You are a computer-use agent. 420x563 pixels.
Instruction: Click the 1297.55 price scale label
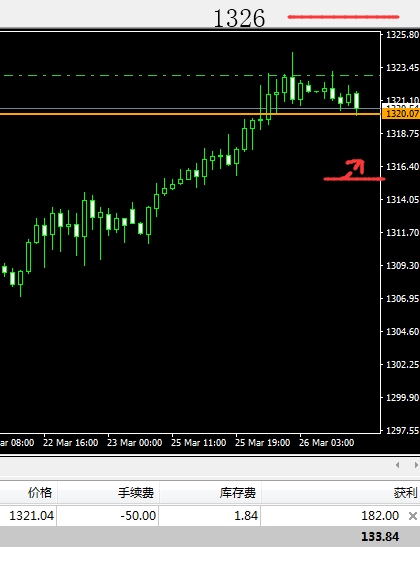point(402,431)
